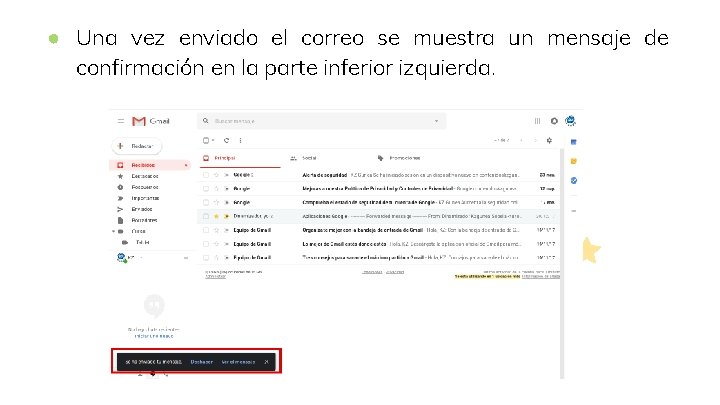Click inside the Buscar mensaje search field

point(321,121)
